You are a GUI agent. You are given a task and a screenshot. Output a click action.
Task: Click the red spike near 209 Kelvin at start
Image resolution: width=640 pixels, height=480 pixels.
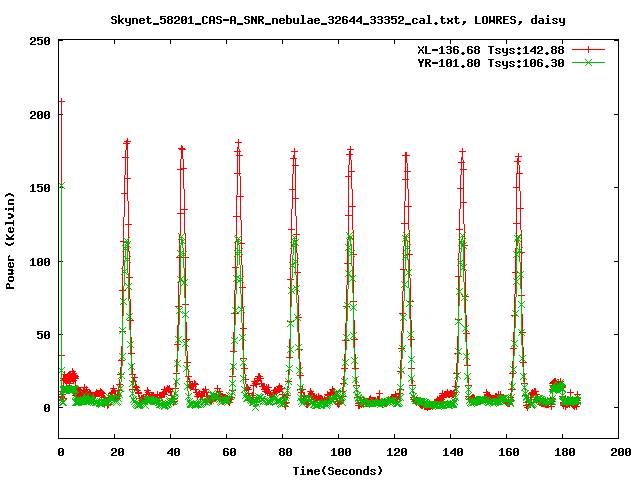[x=62, y=101]
